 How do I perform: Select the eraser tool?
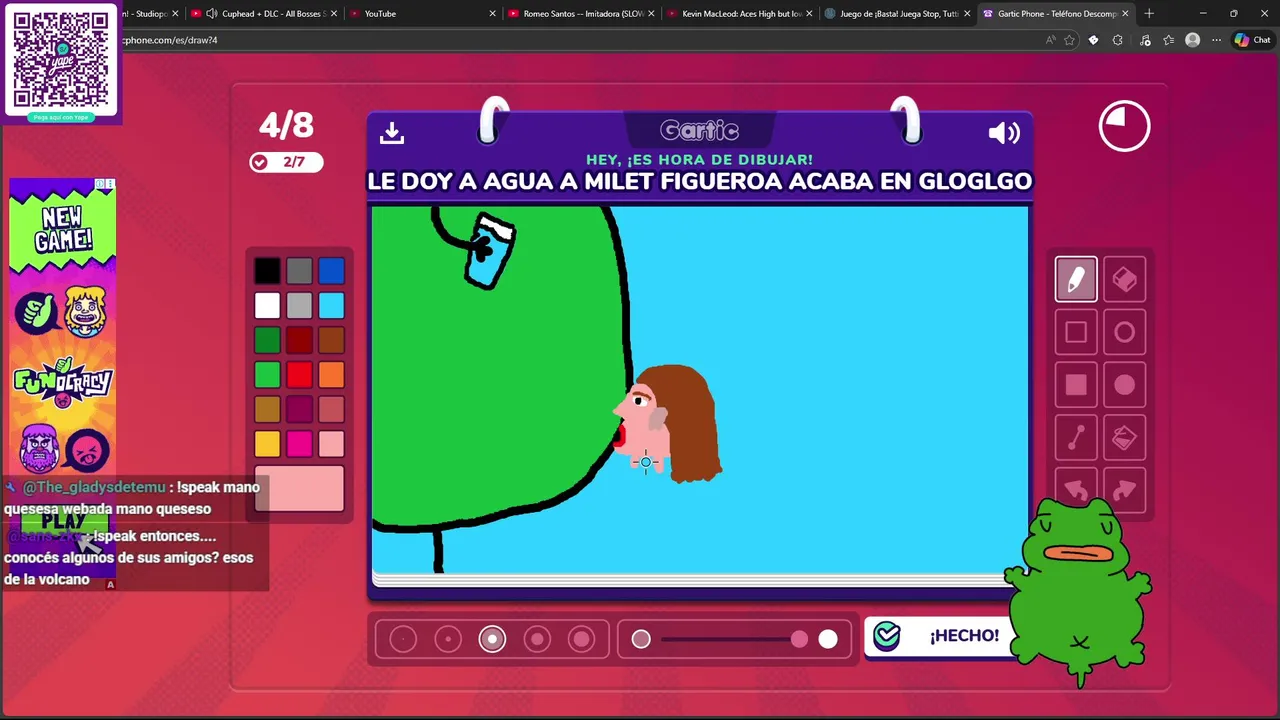click(1125, 280)
